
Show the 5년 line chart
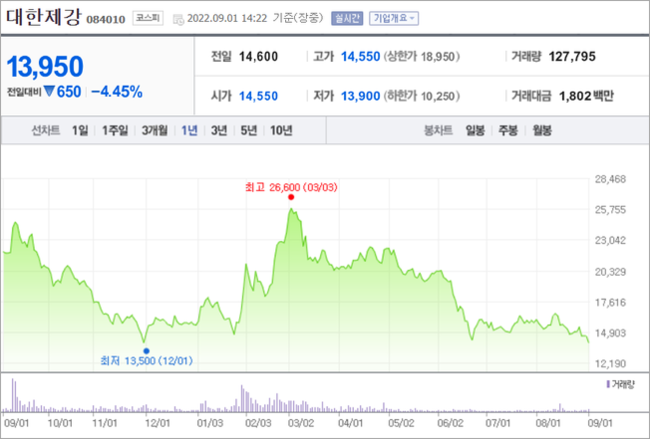coord(249,131)
